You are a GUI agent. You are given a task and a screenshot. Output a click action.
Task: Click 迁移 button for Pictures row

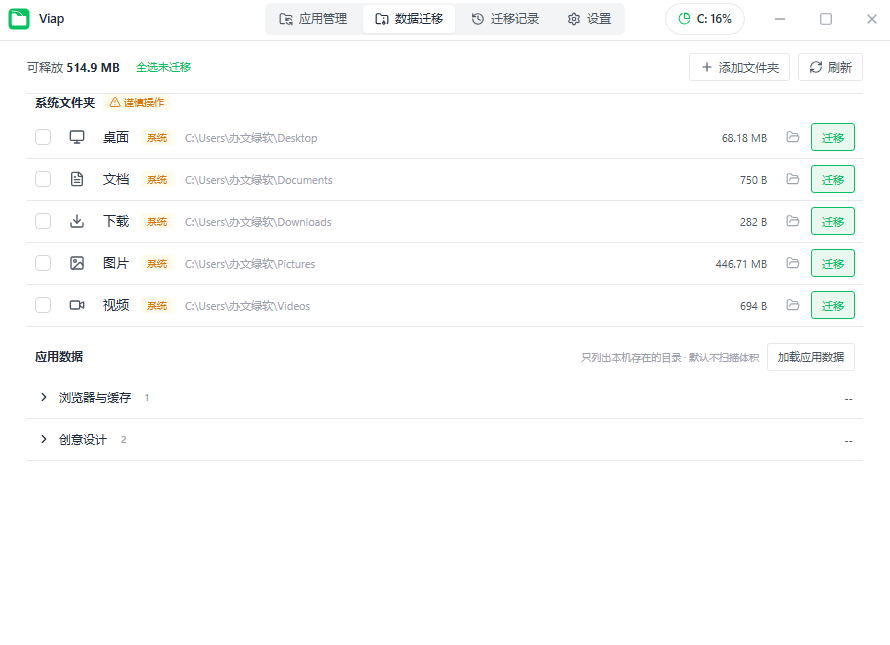pyautogui.click(x=833, y=263)
